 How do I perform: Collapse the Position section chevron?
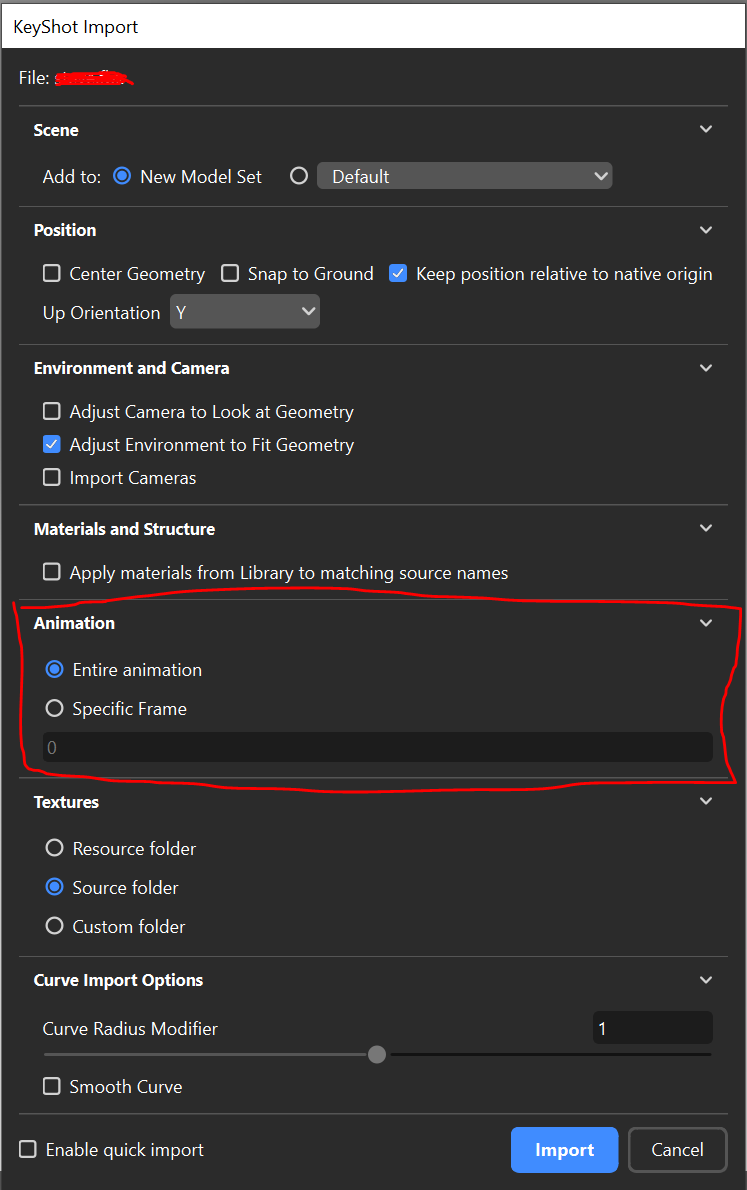[x=706, y=230]
